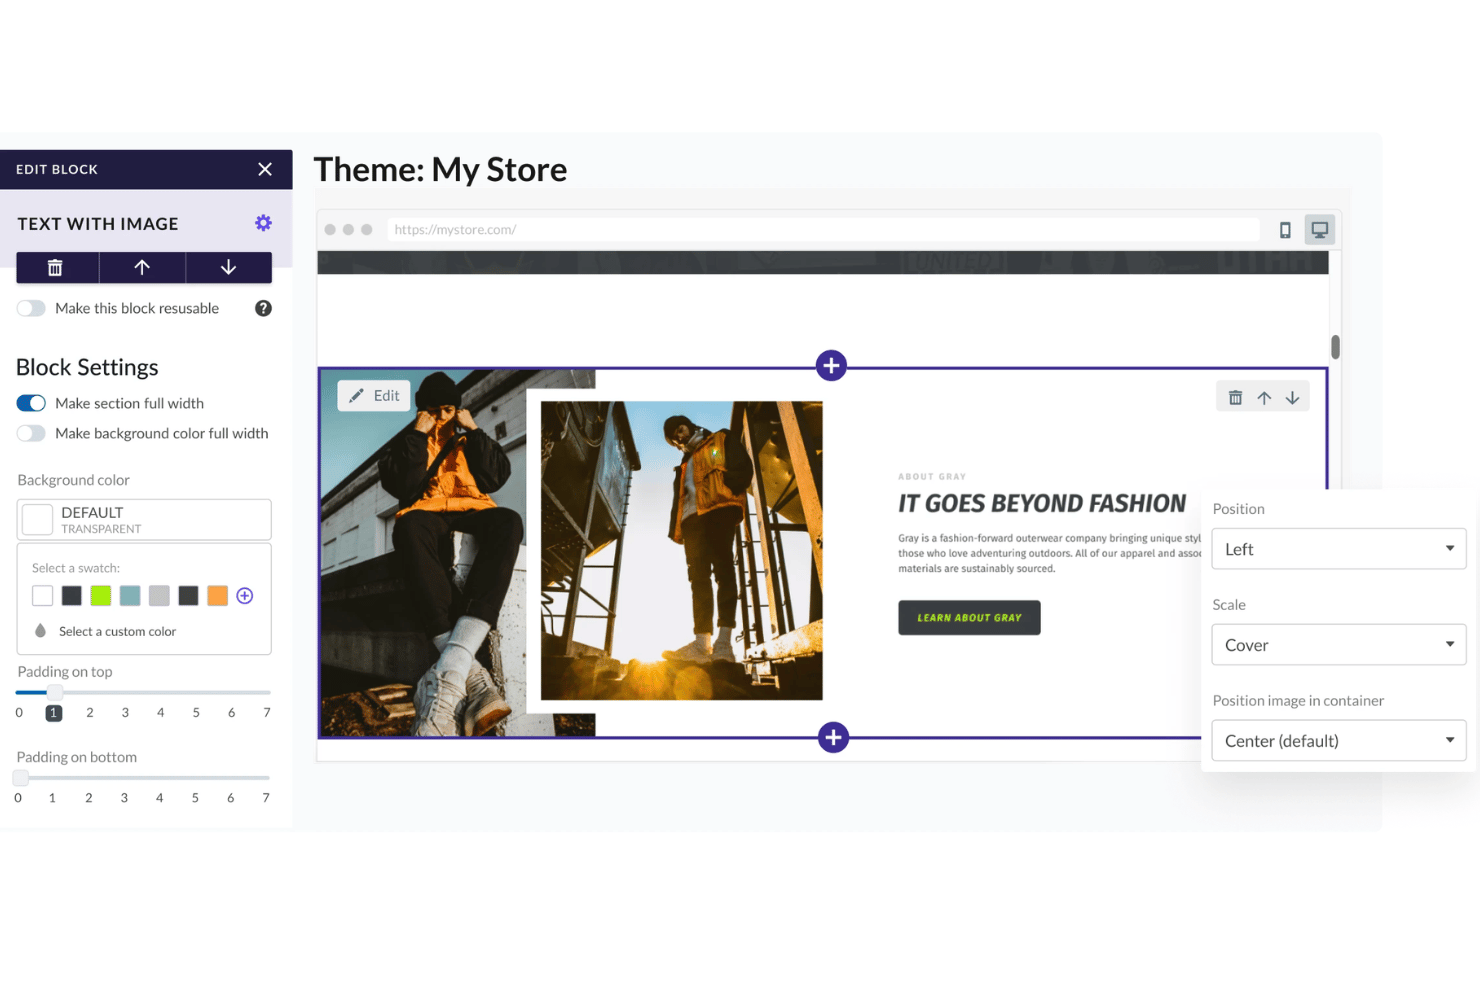Click the Padding on top slider handle

pos(55,692)
